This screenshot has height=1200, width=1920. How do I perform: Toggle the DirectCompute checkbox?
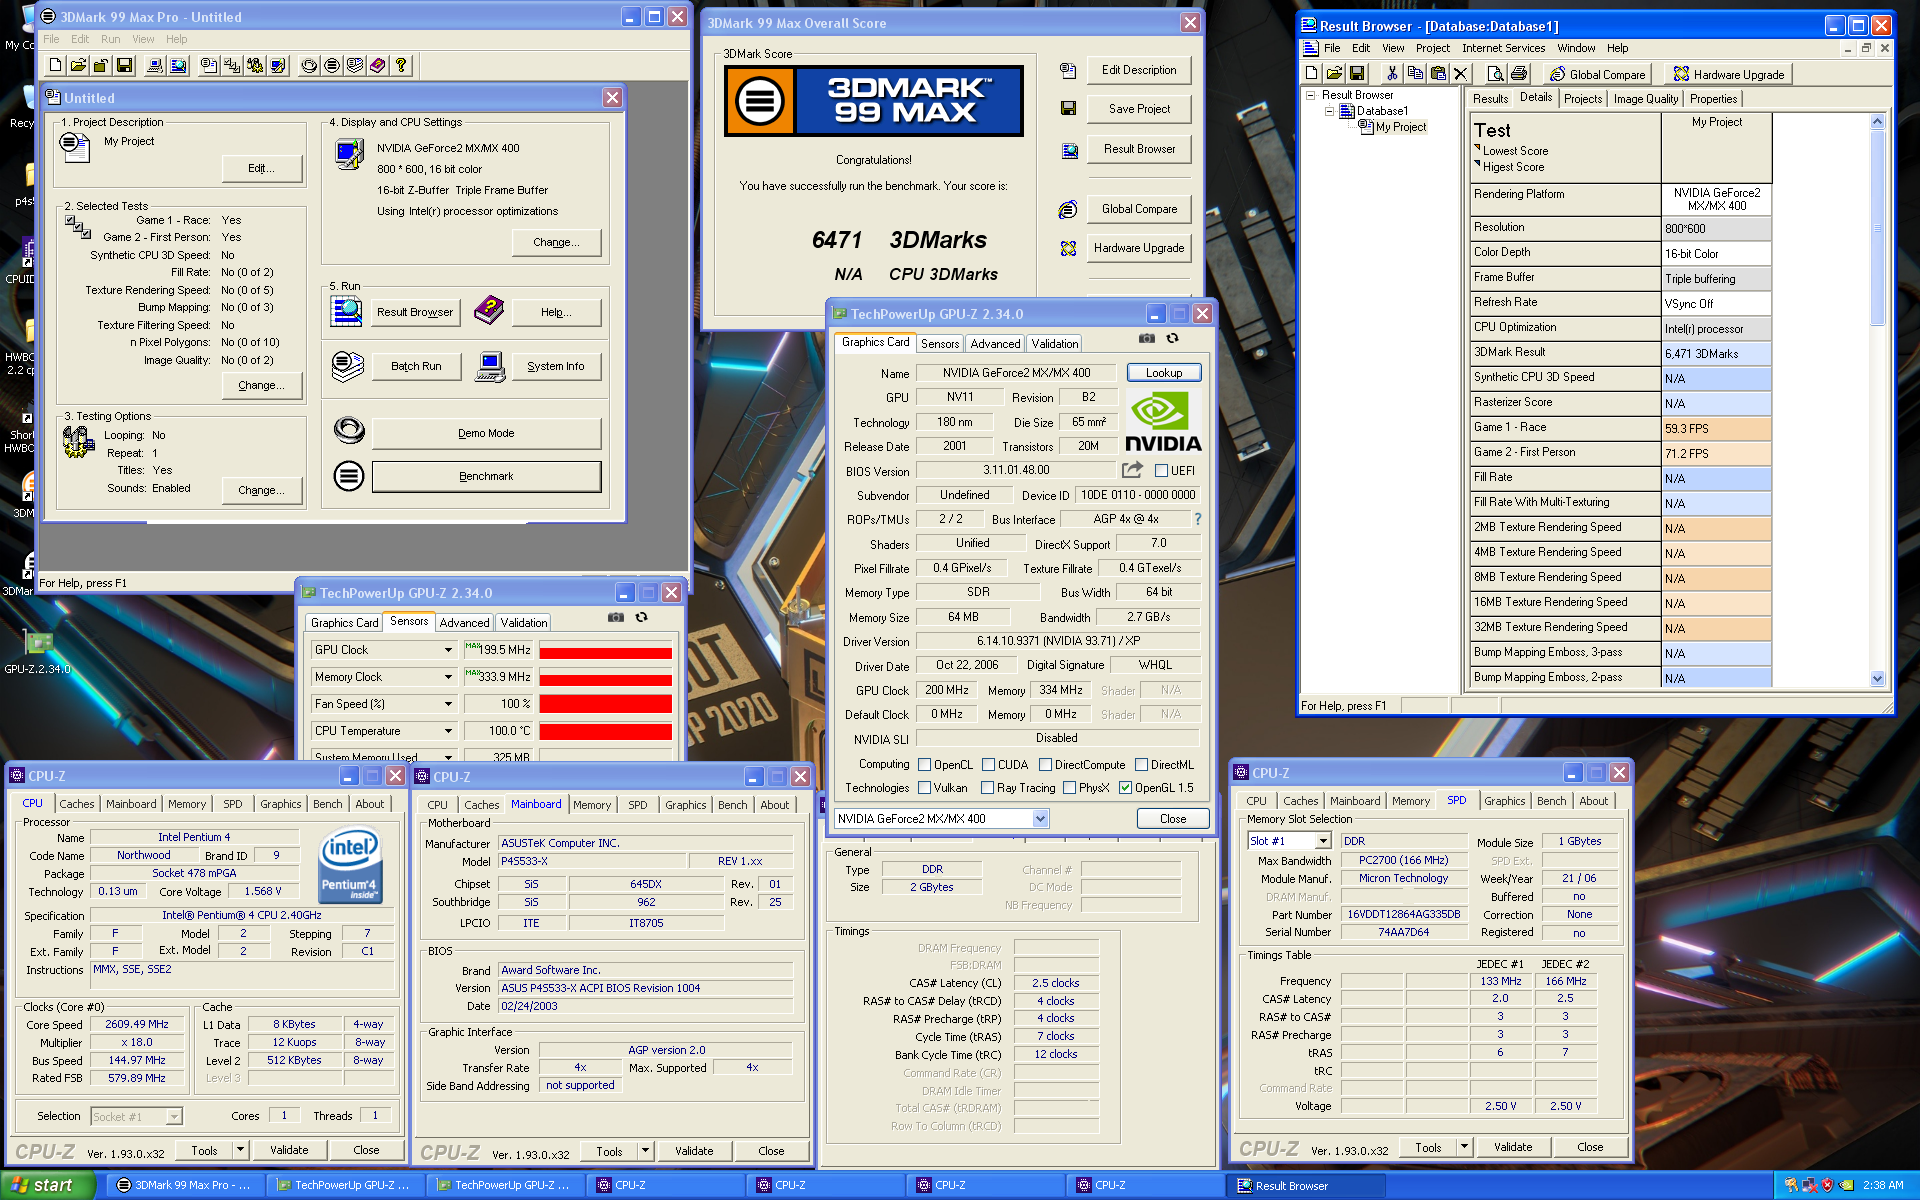1045,765
